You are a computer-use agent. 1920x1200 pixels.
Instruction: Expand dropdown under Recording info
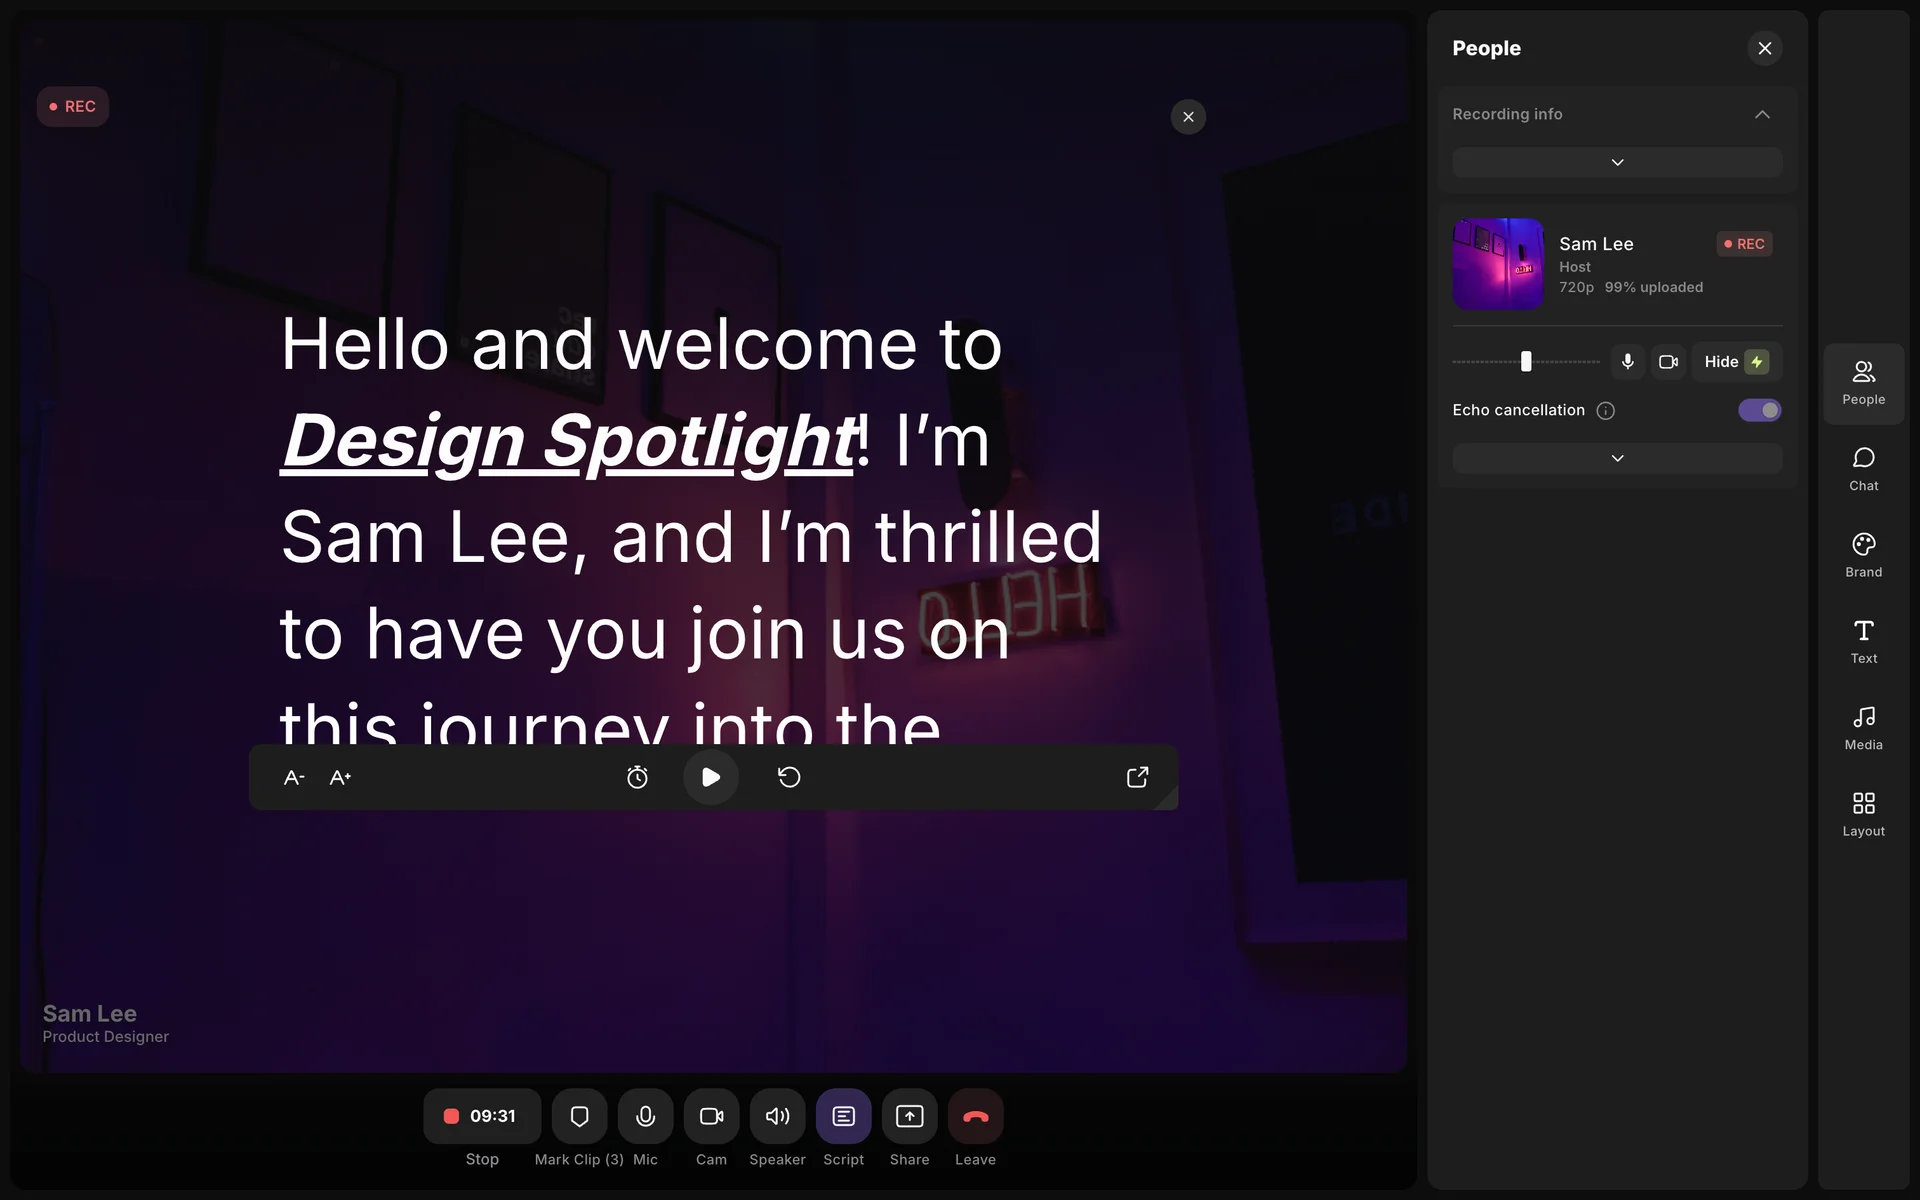click(1617, 162)
